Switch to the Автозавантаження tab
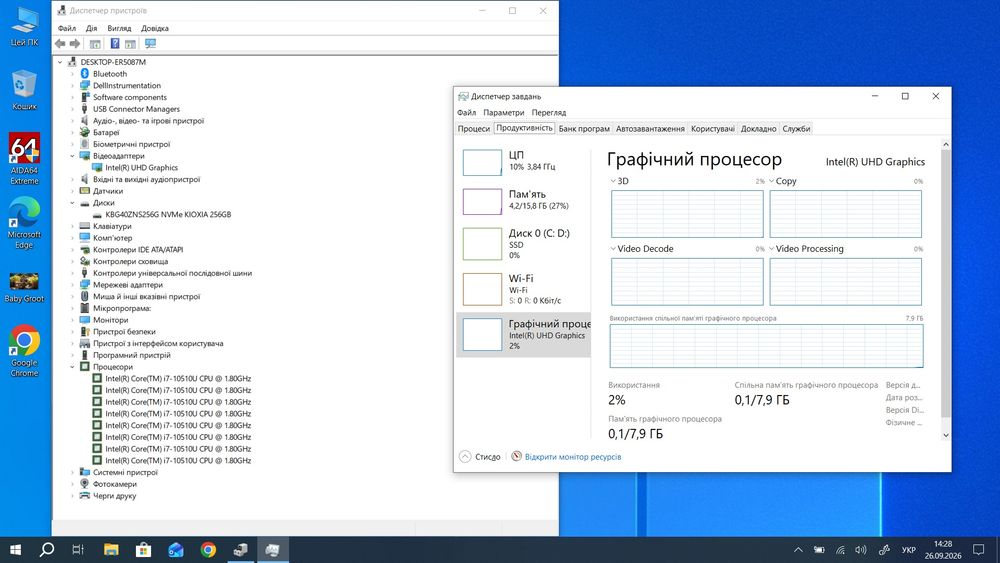This screenshot has width=1000, height=563. tap(651, 129)
